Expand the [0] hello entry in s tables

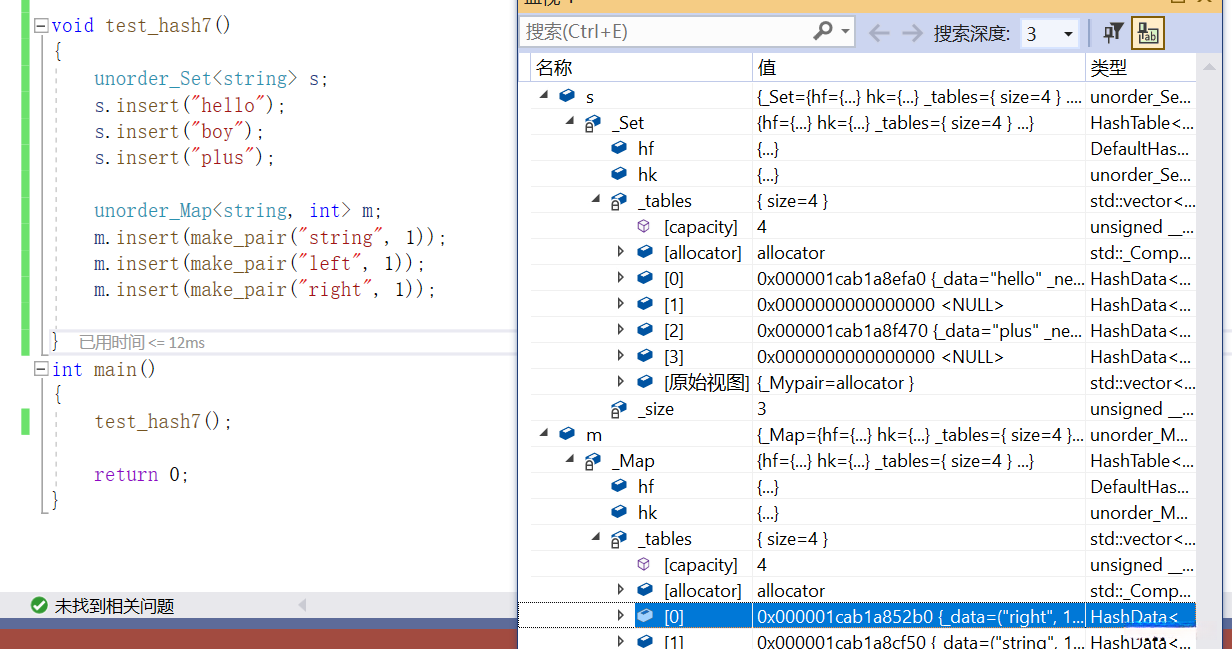point(621,279)
